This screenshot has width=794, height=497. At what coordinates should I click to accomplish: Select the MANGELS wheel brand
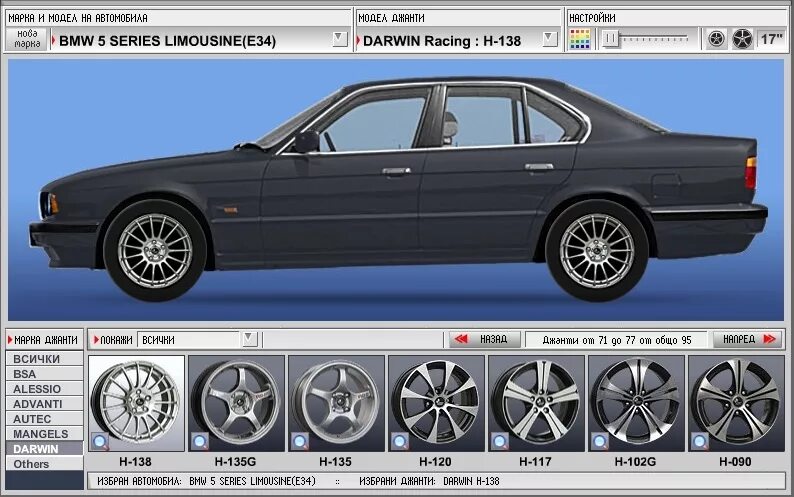(45, 434)
